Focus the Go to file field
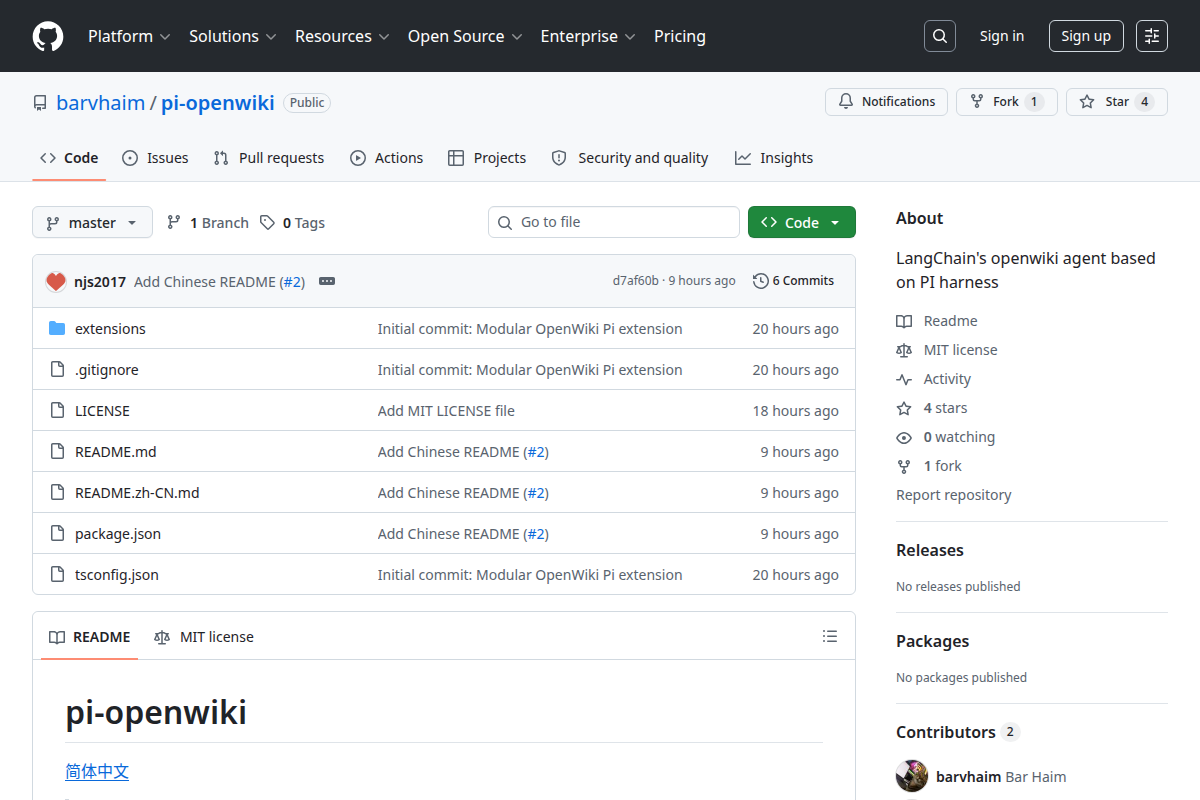The width and height of the screenshot is (1200, 800). [614, 222]
